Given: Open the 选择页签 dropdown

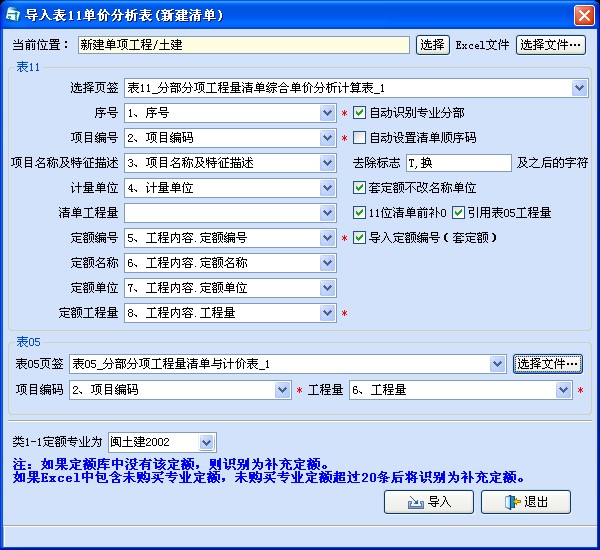Looking at the screenshot, I should 579,88.
